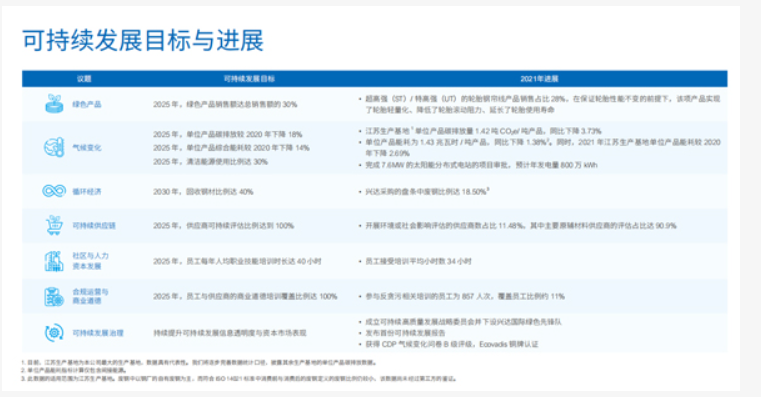The width and height of the screenshot is (761, 397).
Task: Click footnote 1 about 江苏生产基地
Action: coord(199,363)
